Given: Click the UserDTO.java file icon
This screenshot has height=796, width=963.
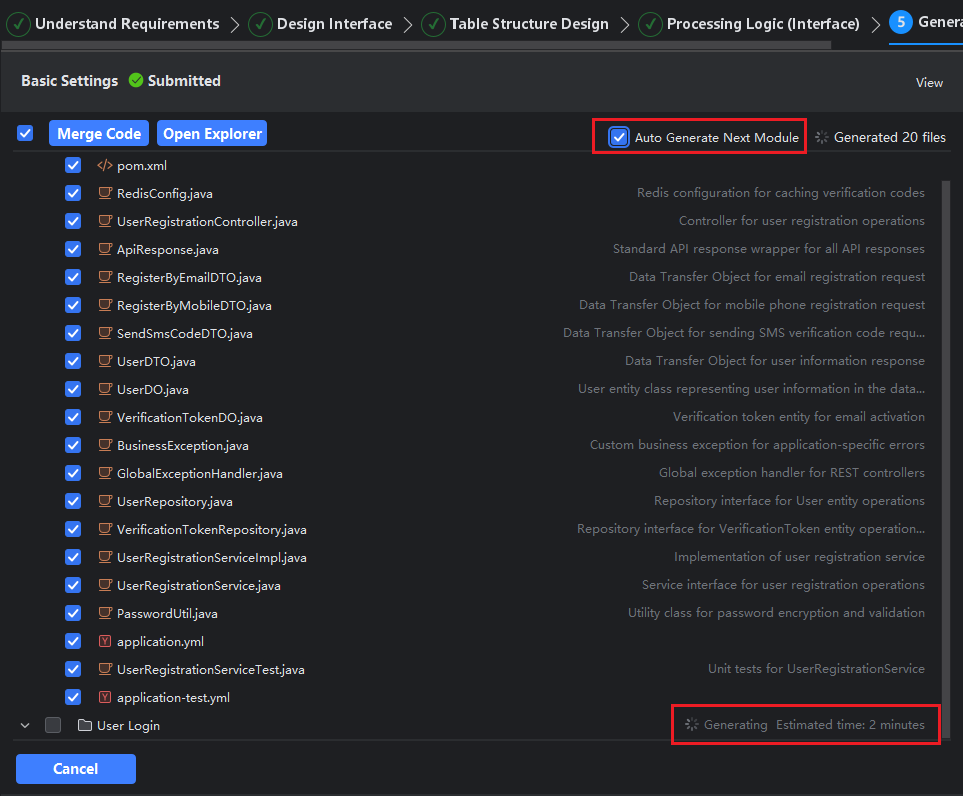Looking at the screenshot, I should (x=104, y=361).
